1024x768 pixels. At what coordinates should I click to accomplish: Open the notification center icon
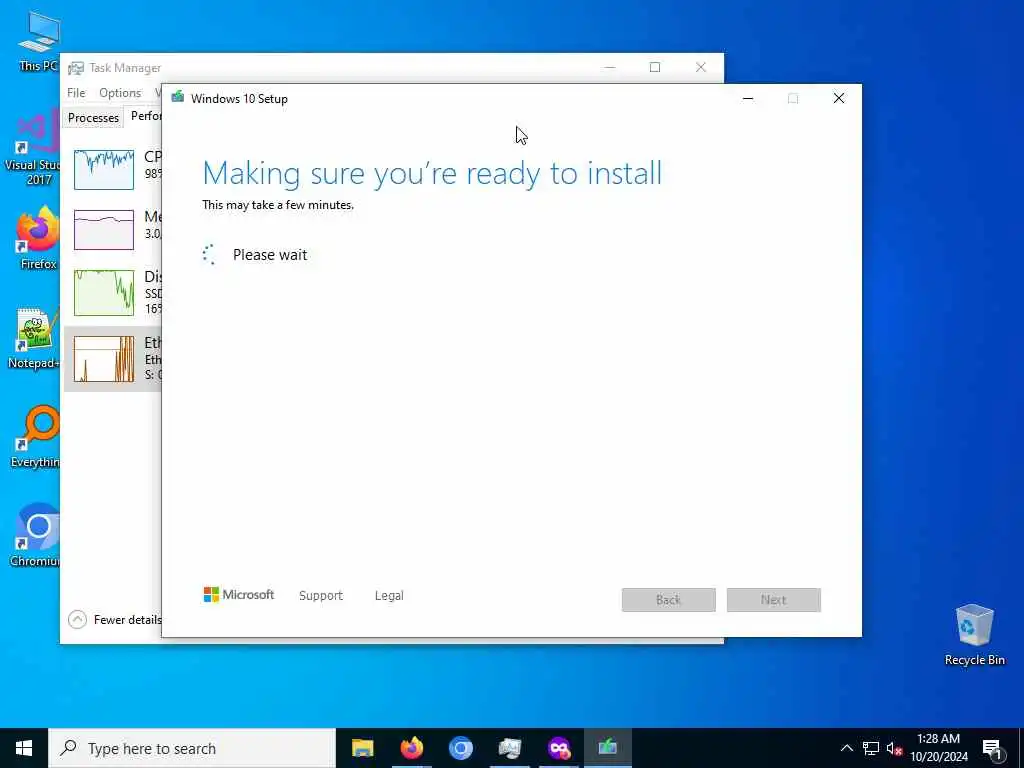click(x=992, y=749)
